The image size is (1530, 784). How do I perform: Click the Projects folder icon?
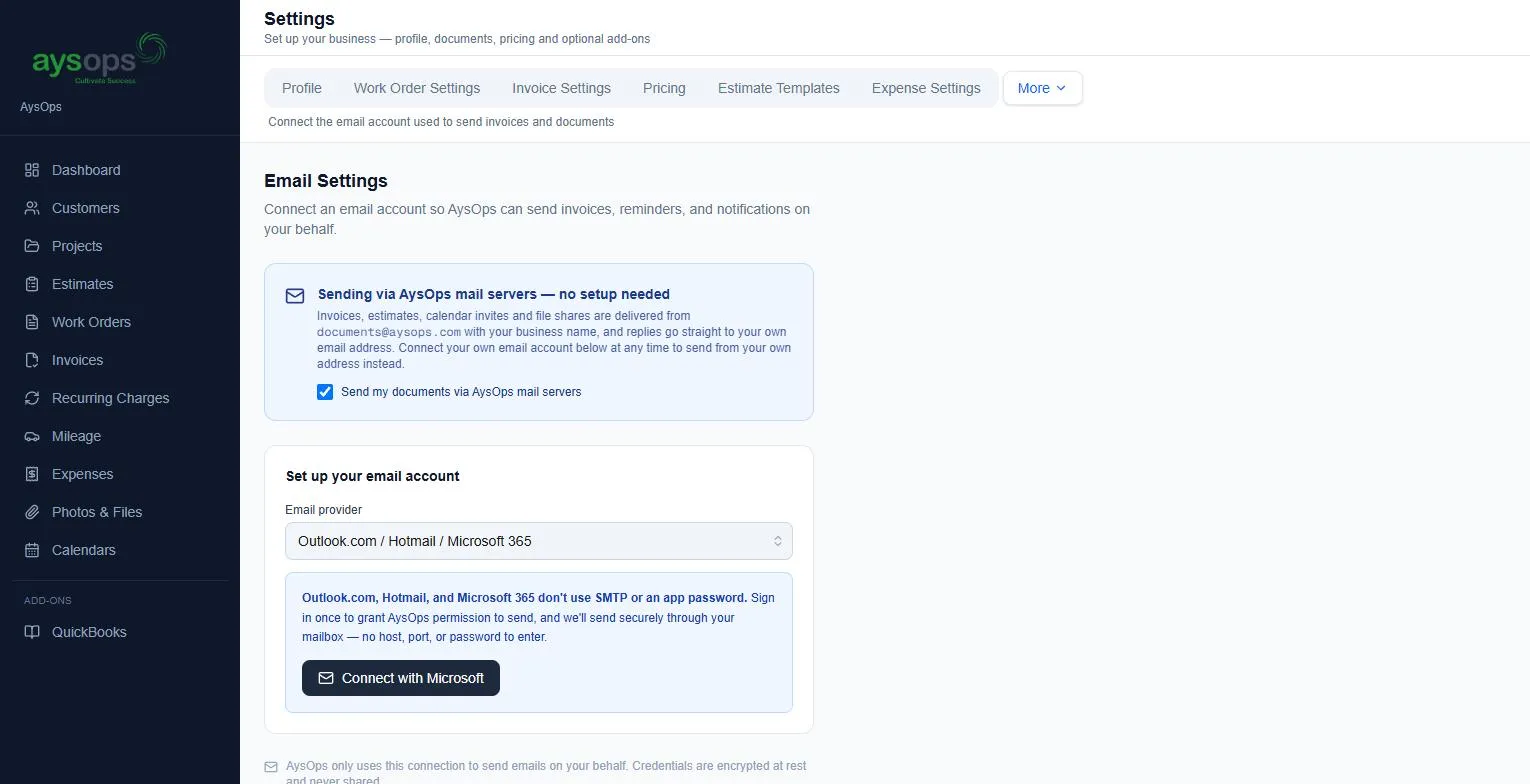tap(32, 246)
